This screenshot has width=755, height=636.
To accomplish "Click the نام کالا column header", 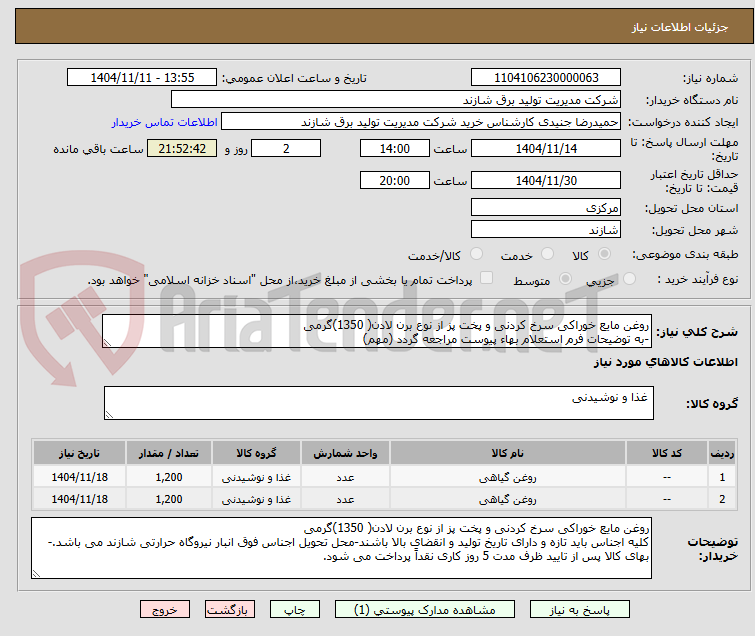I will 508,453.
